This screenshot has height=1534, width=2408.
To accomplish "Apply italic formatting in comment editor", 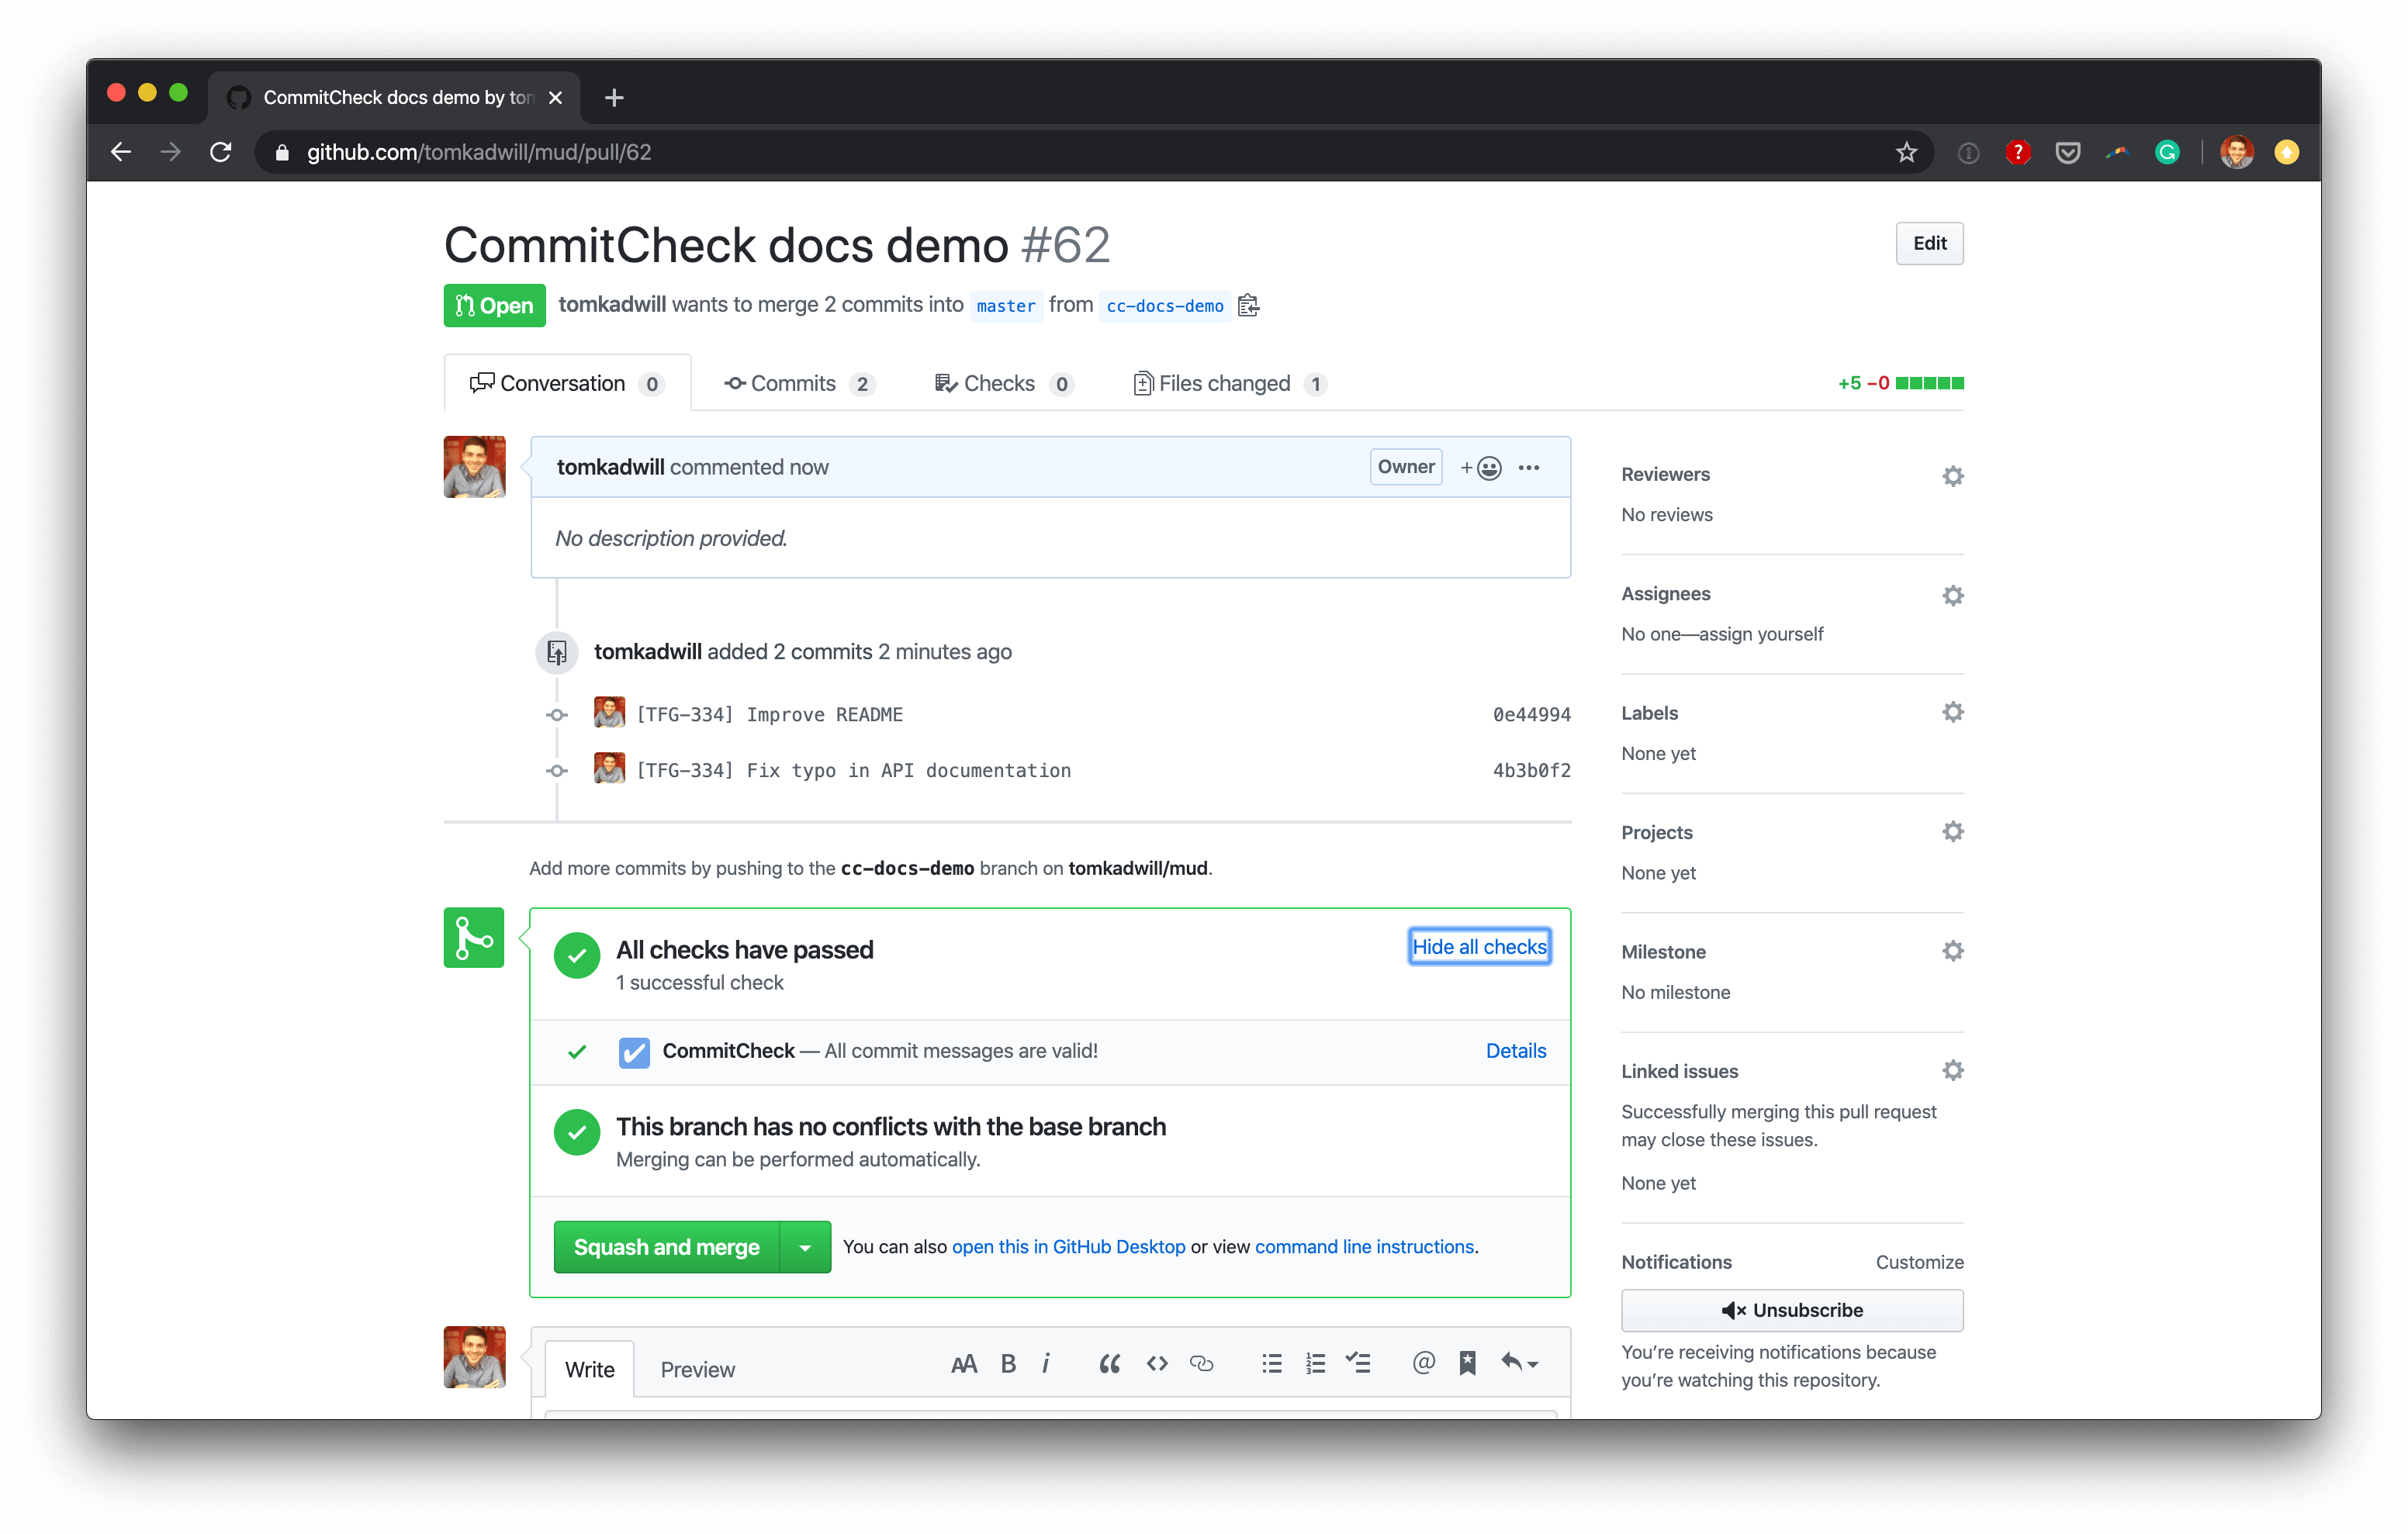I will point(1046,1364).
